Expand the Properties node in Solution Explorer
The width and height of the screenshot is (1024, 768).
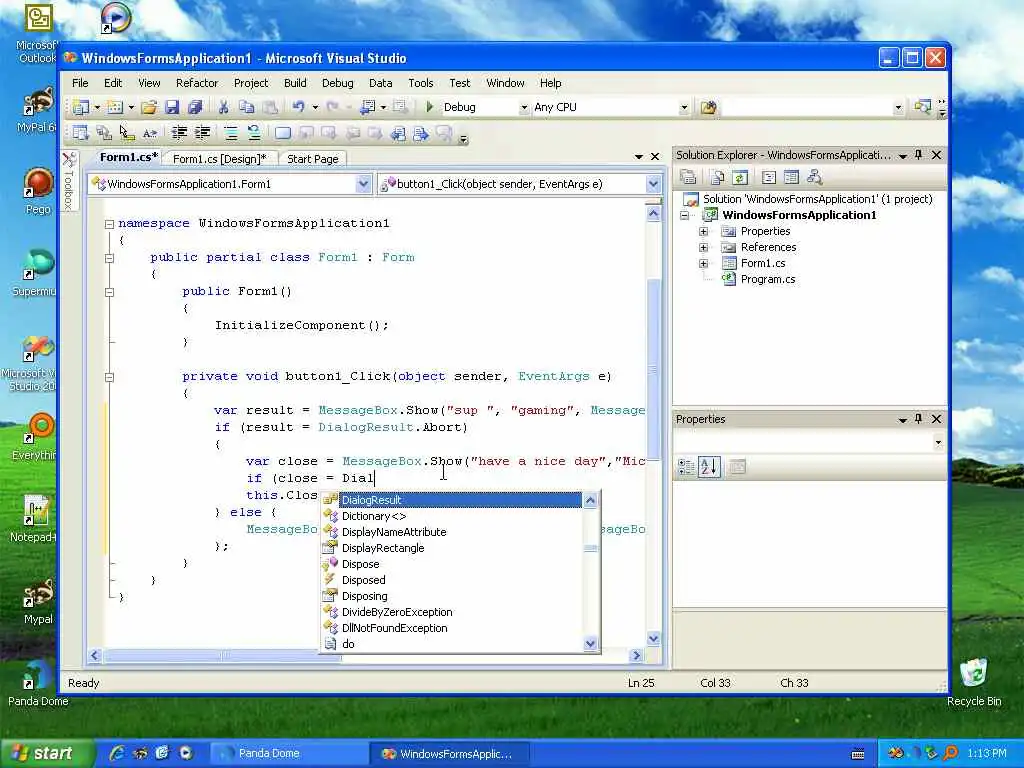(703, 231)
